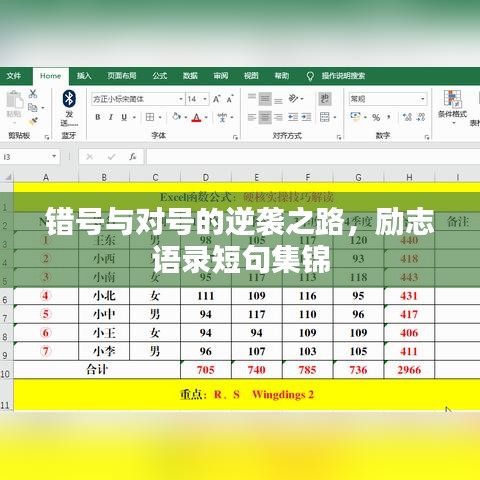Open the 文件 File tab
Screen dimensions: 480x480
[14, 76]
